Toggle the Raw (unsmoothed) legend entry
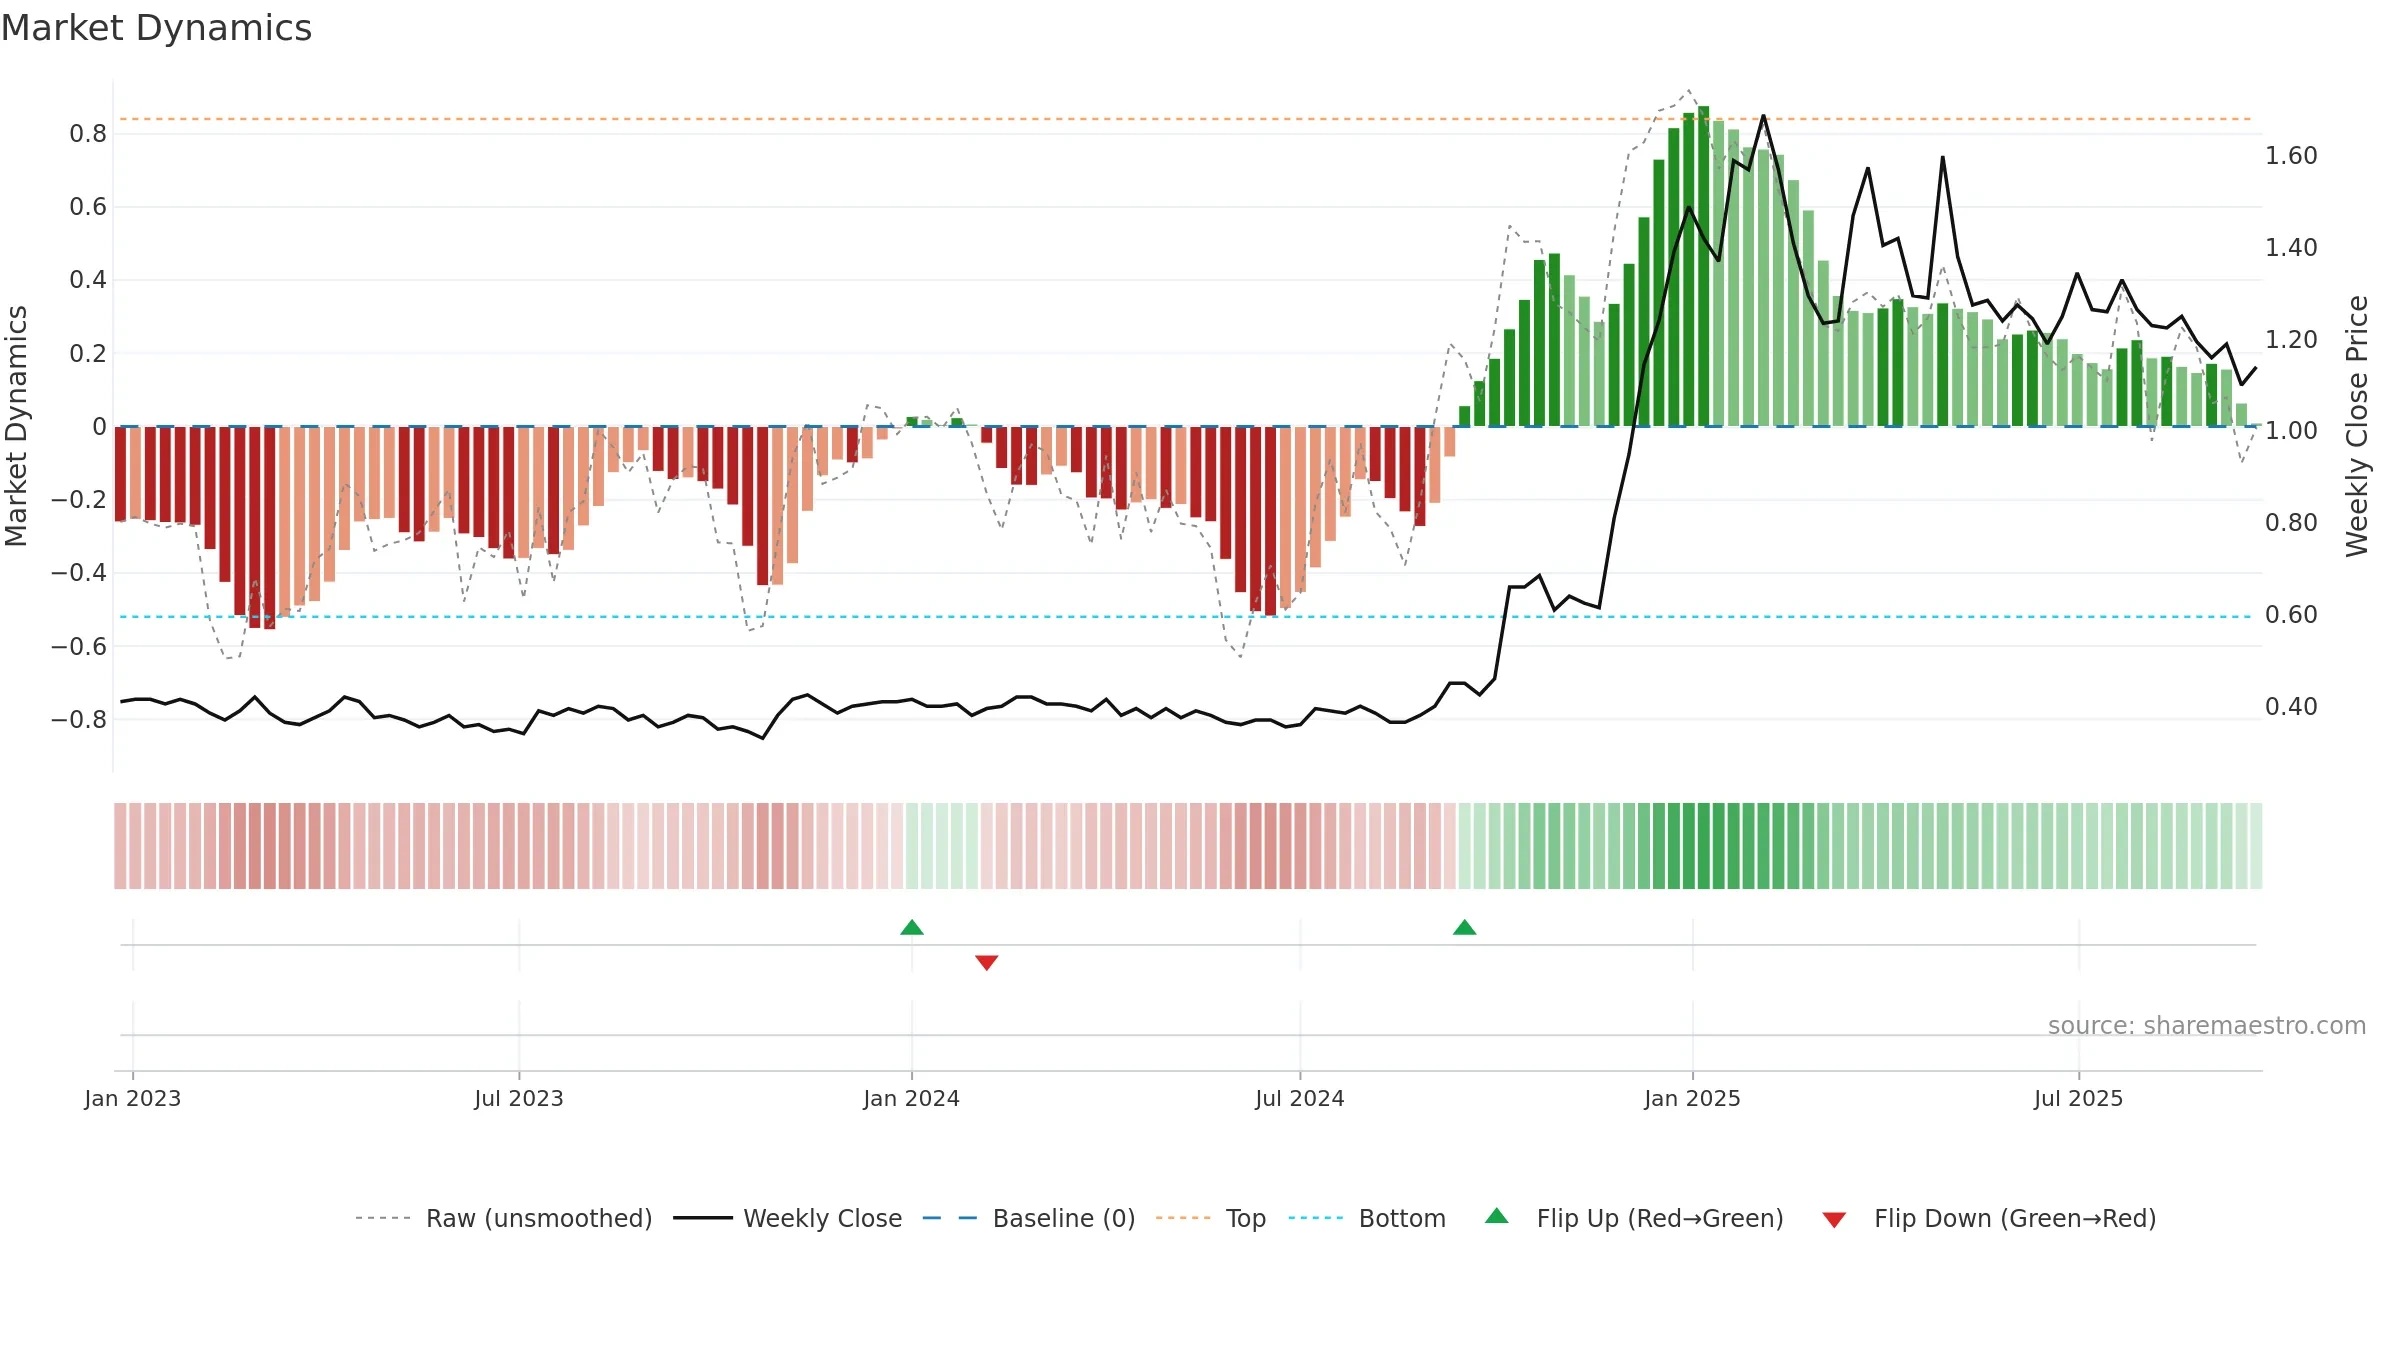The width and height of the screenshot is (2400, 1350). [504, 1218]
